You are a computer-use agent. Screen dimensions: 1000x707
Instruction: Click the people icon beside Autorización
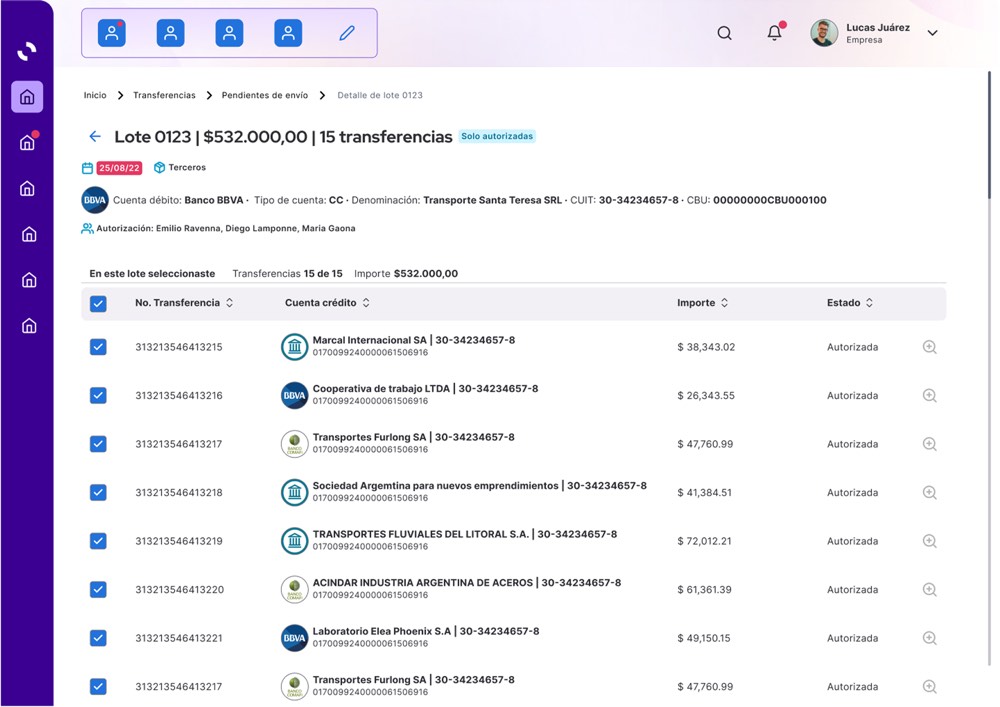pos(87,228)
